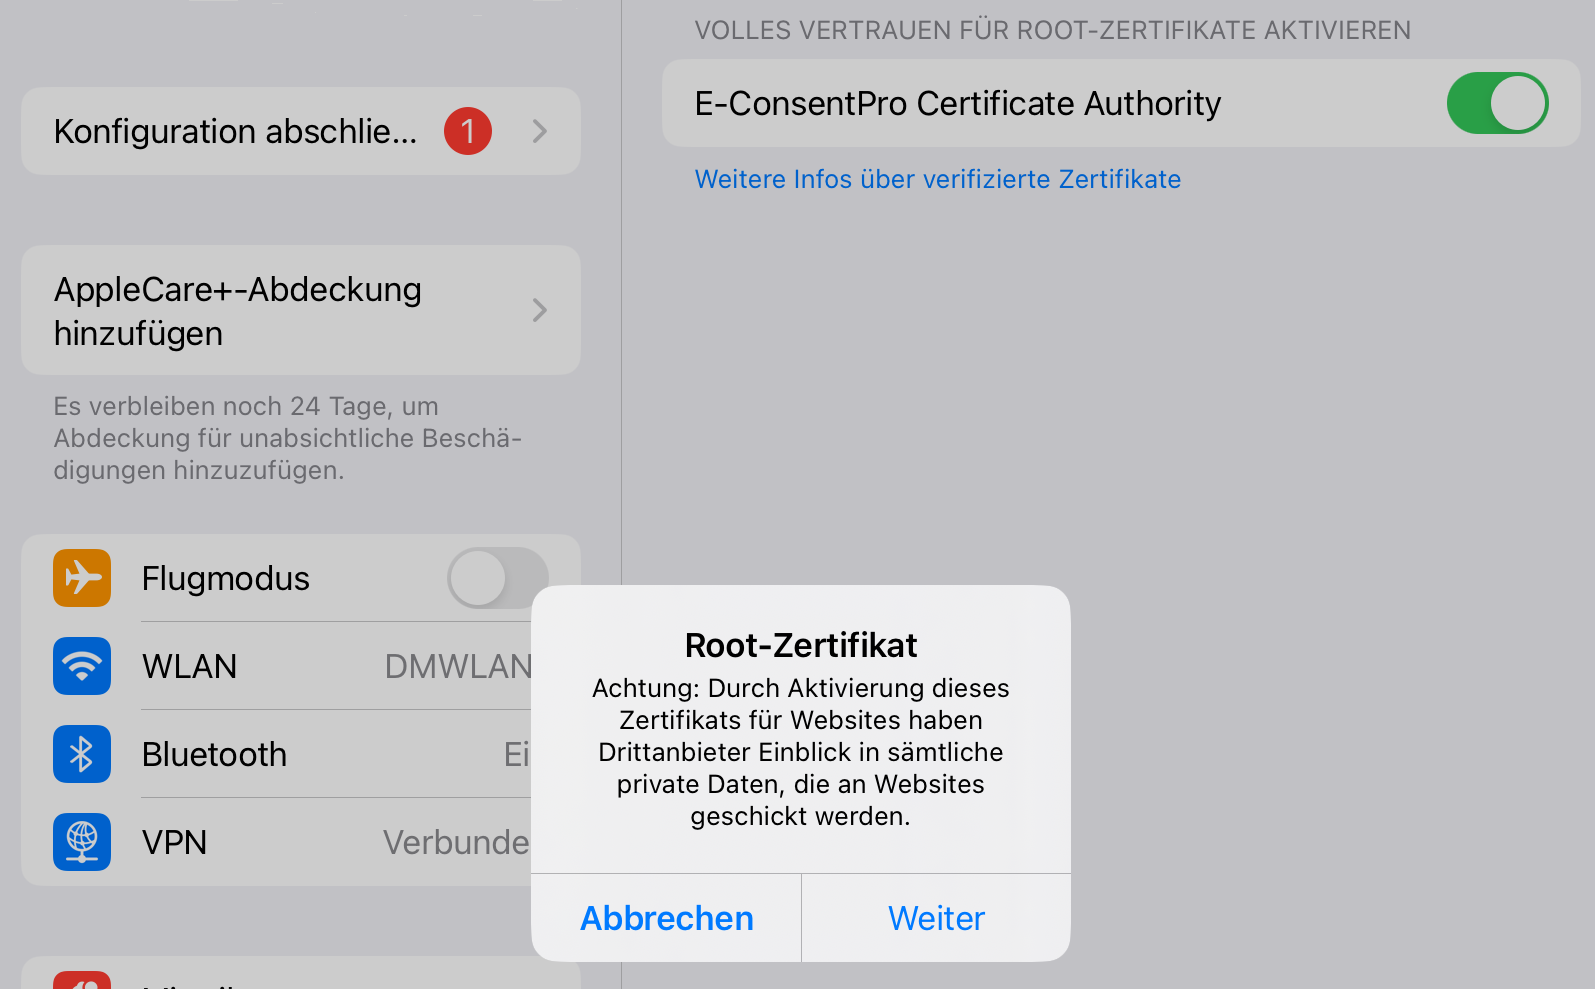1595x989 pixels.
Task: Tap the E-ConsentPro Certificate Authority label
Action: 958,103
